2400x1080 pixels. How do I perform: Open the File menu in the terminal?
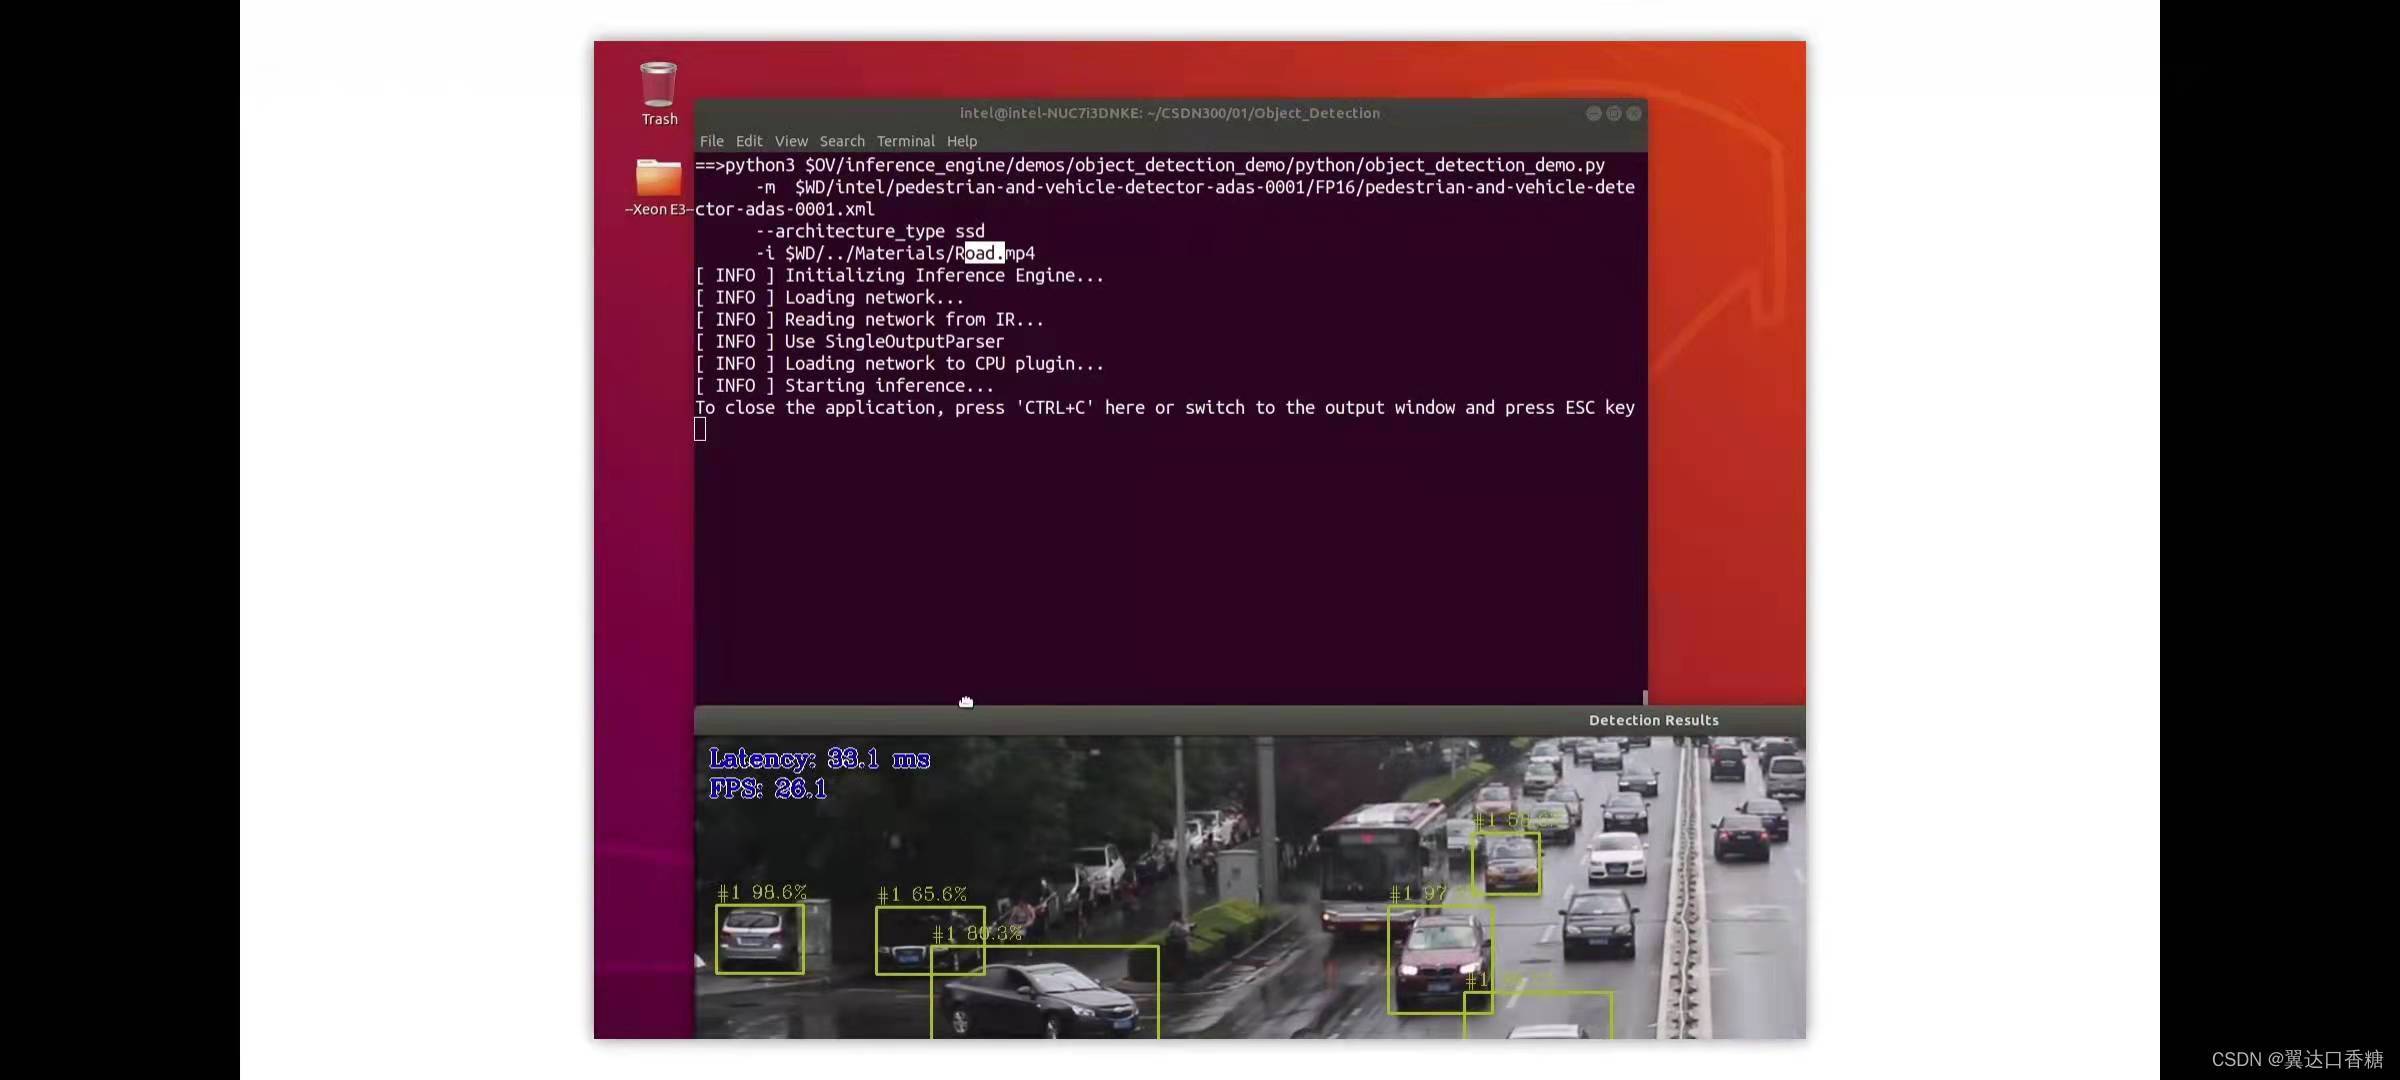pyautogui.click(x=712, y=141)
